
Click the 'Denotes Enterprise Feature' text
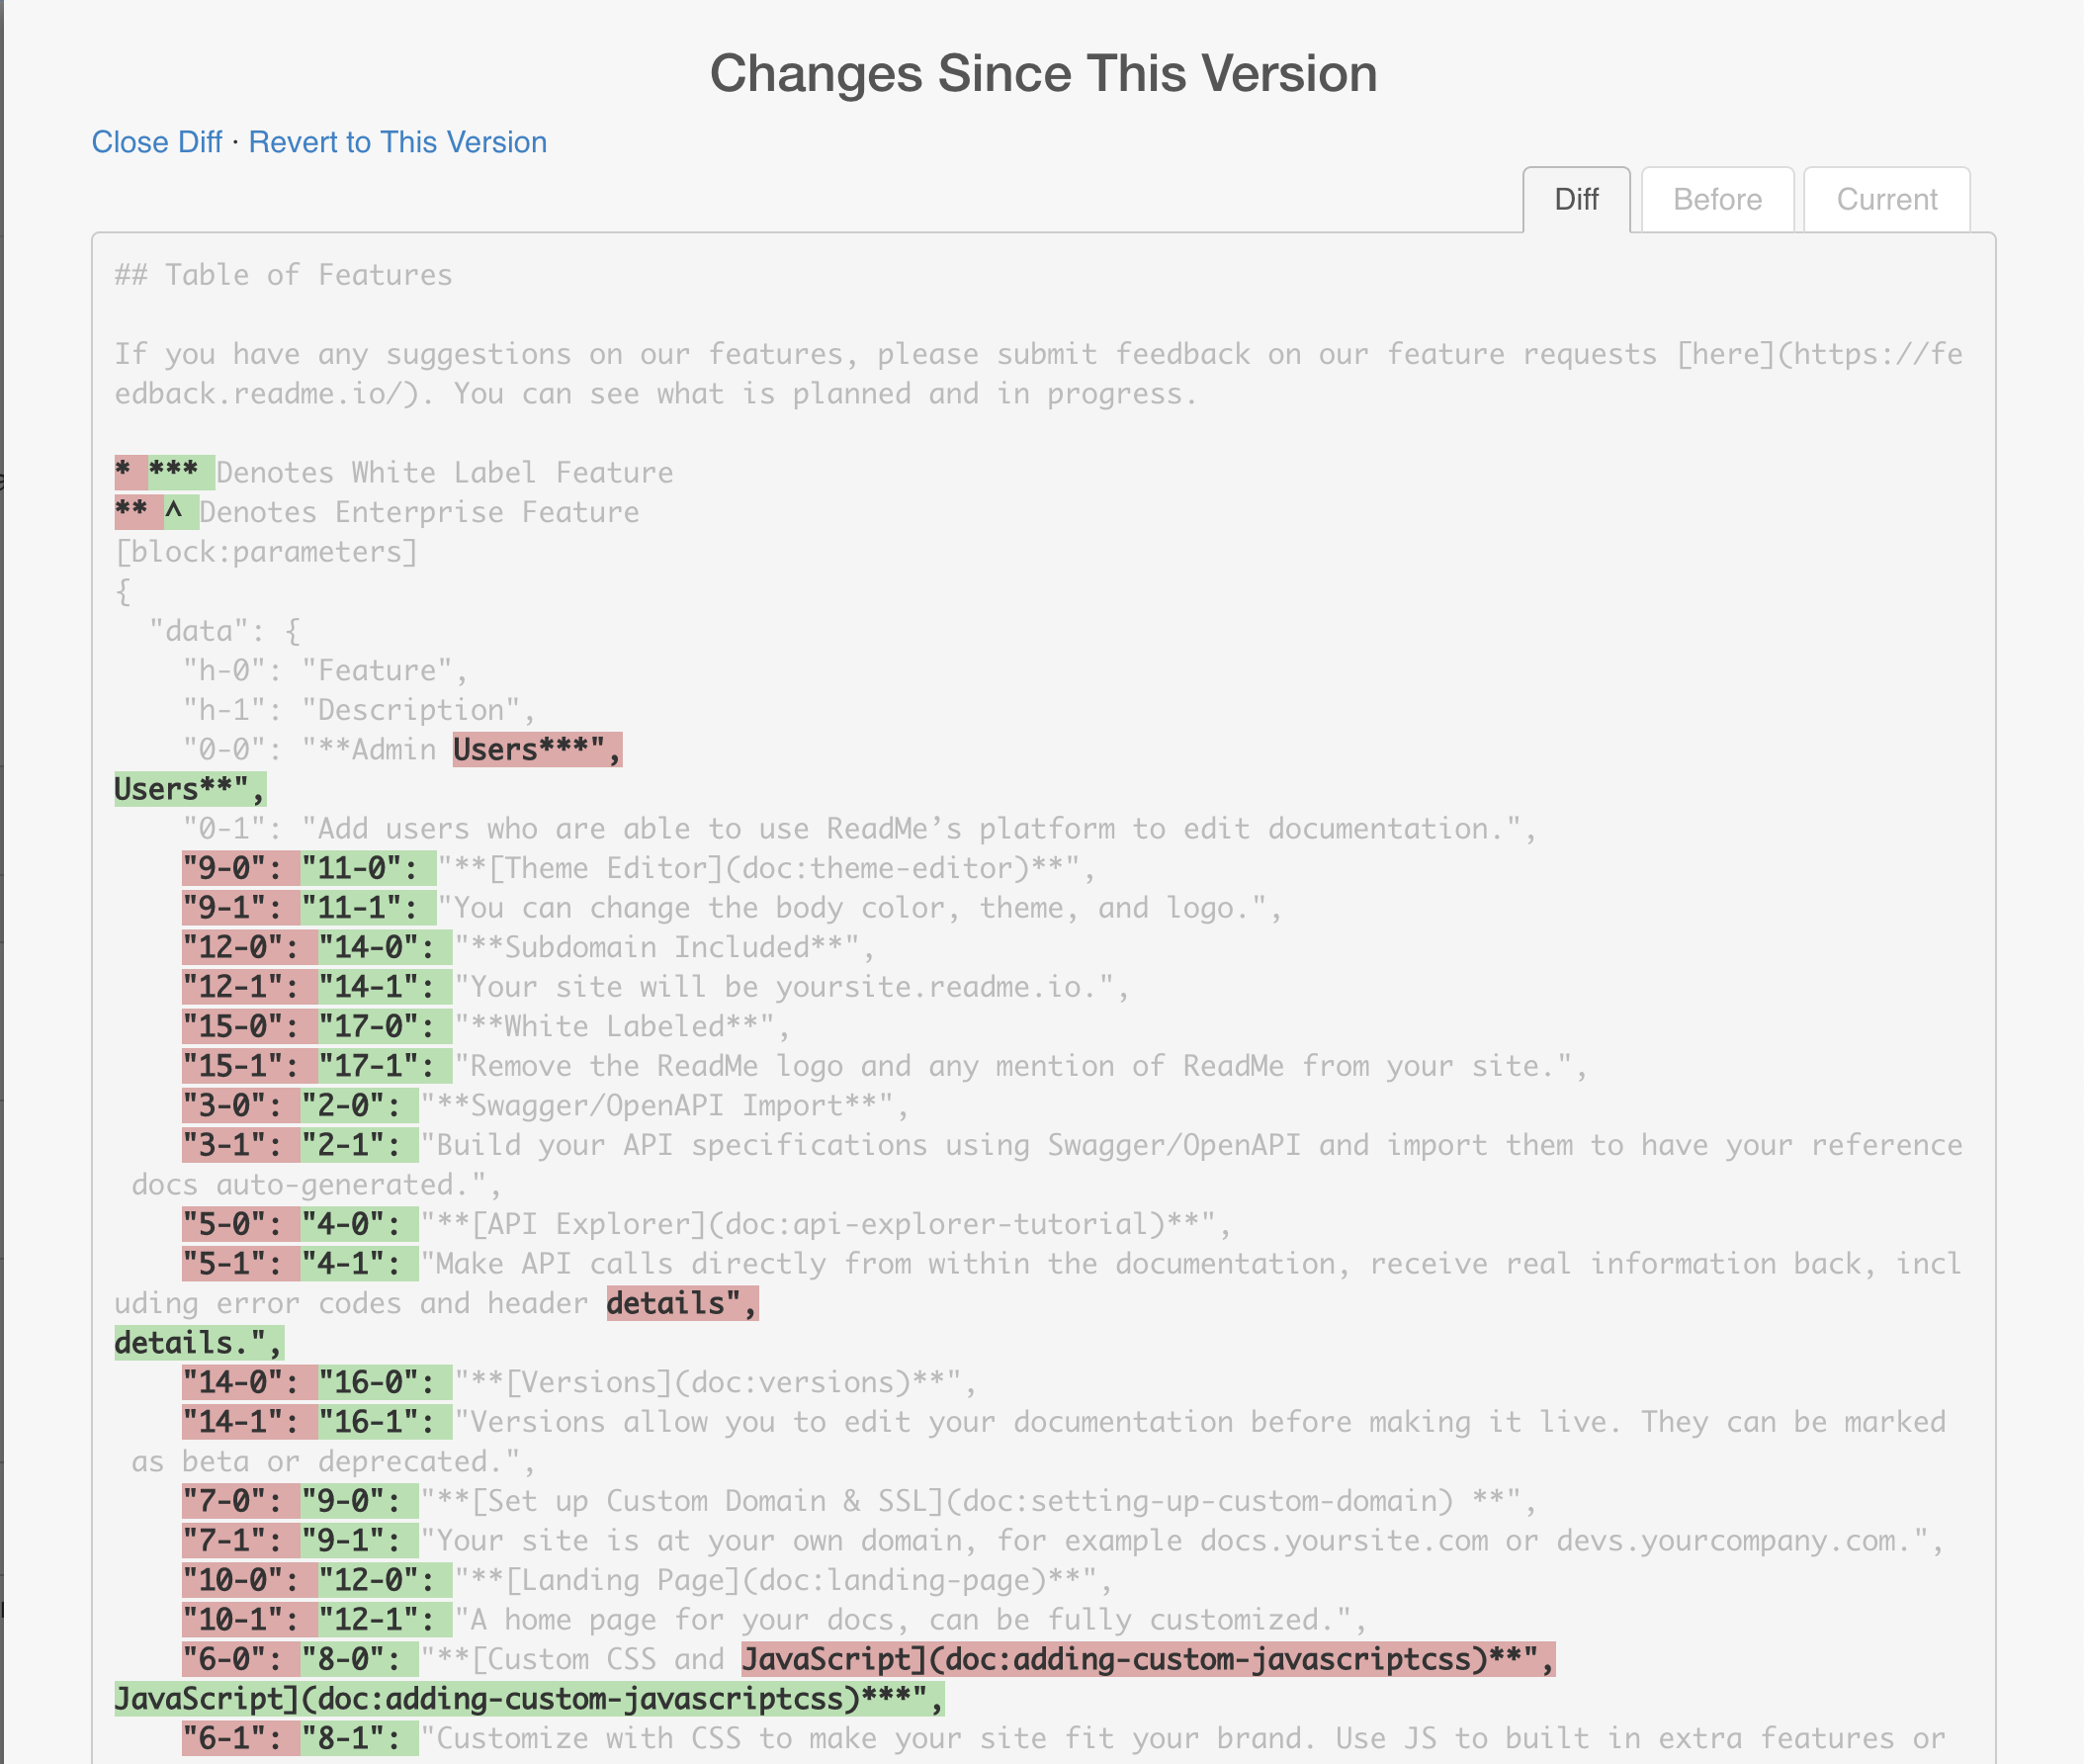[x=418, y=512]
